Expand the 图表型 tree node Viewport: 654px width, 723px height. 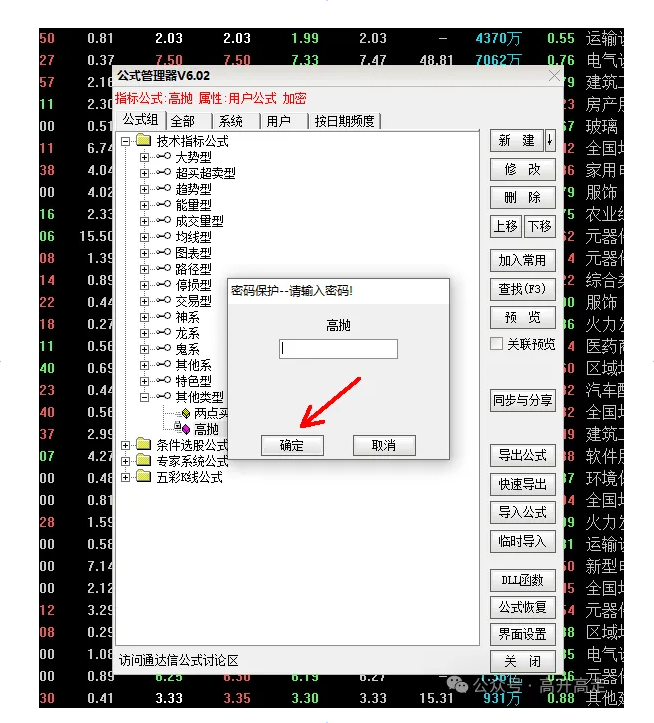tap(144, 253)
